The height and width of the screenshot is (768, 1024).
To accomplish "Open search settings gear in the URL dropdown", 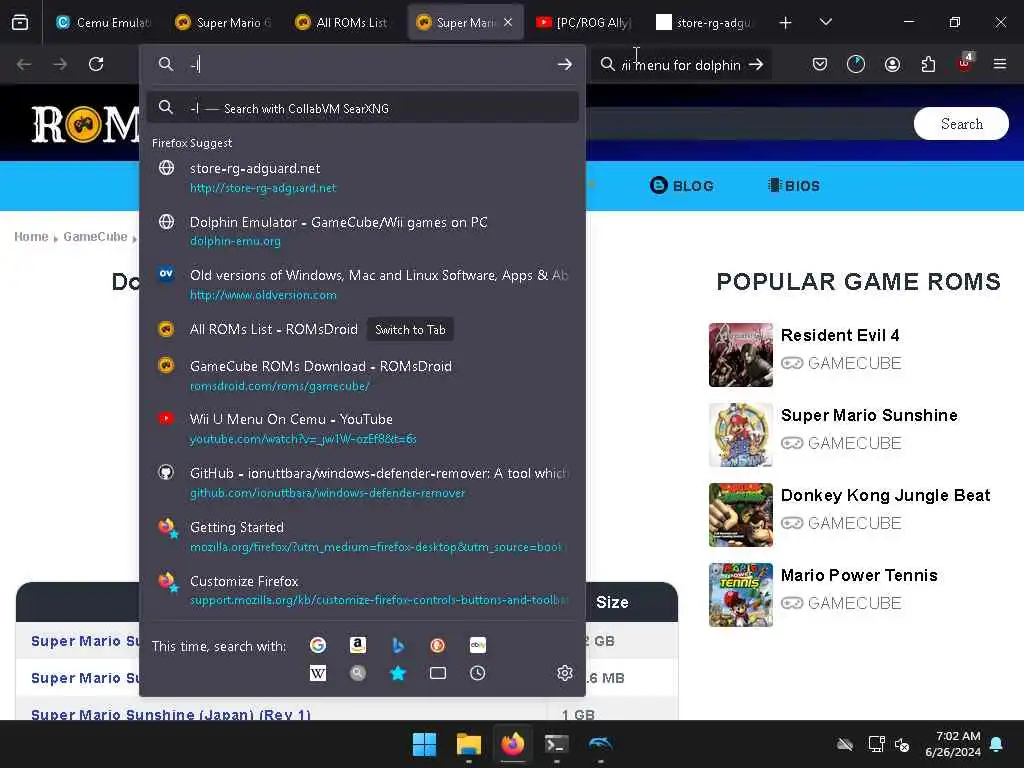I will (x=565, y=673).
